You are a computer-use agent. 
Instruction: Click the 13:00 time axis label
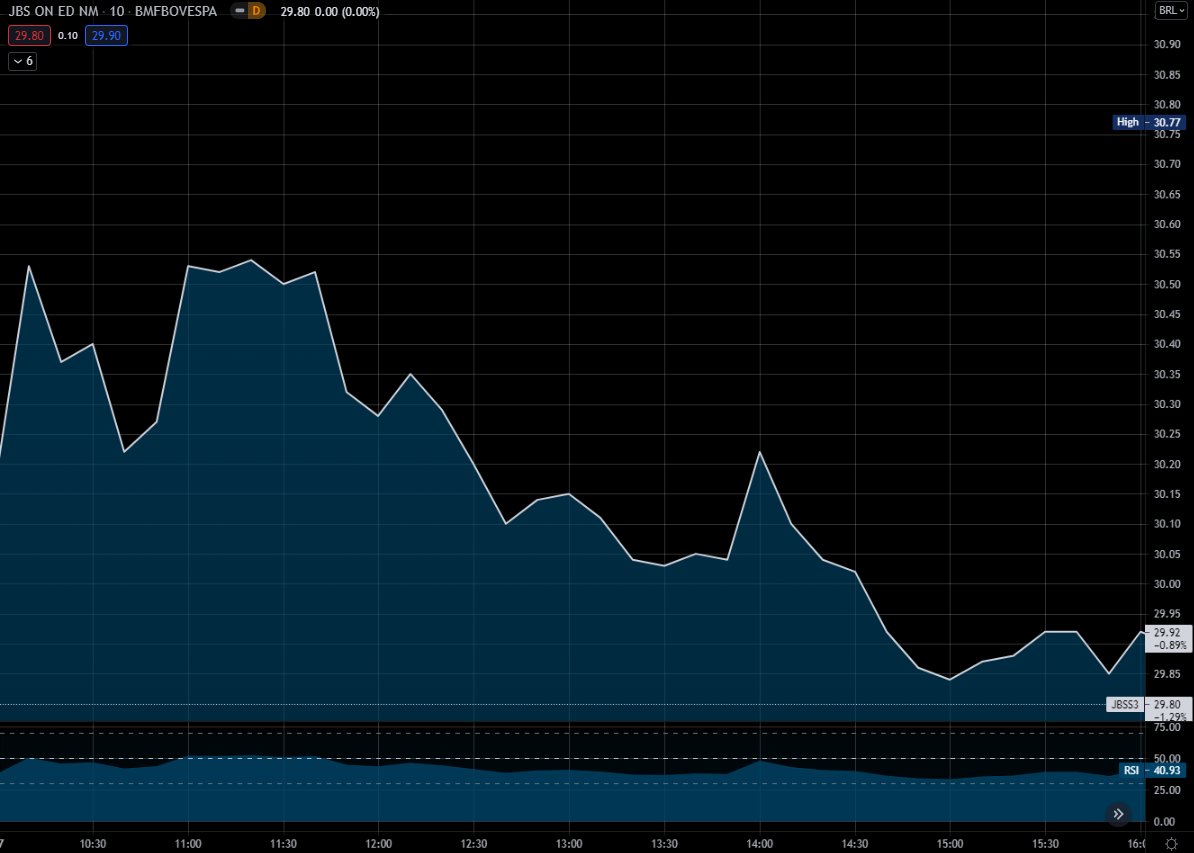coord(569,844)
